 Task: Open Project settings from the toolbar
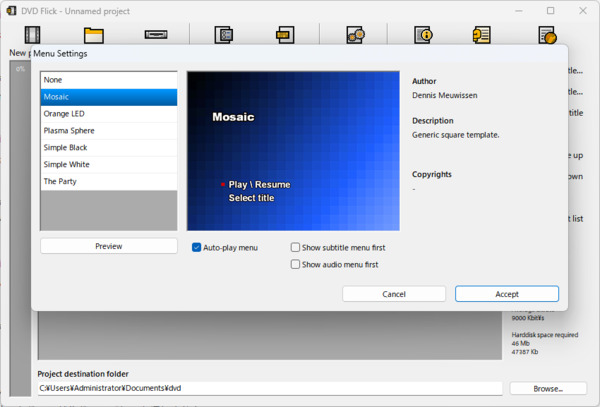(223, 35)
